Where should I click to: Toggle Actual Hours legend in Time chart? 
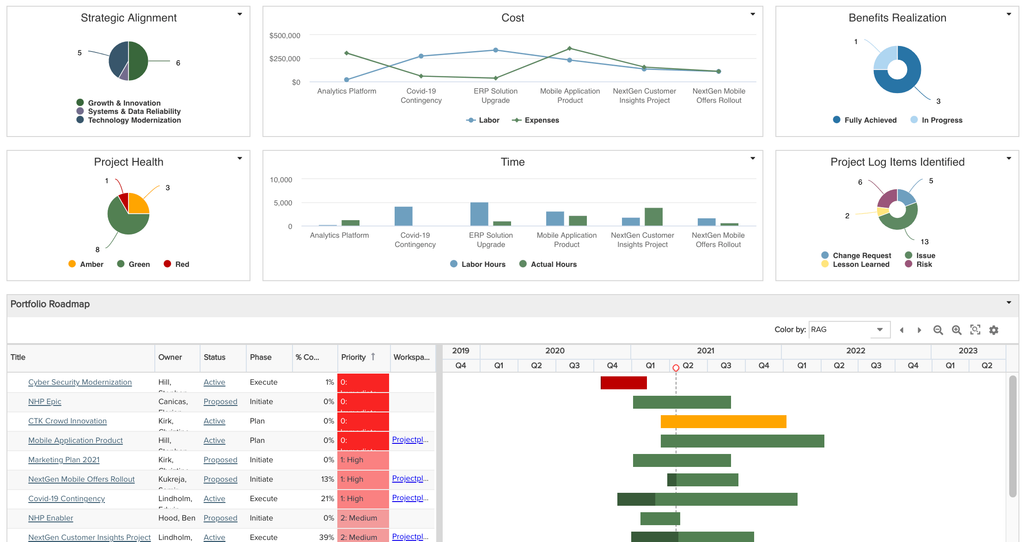click(548, 264)
